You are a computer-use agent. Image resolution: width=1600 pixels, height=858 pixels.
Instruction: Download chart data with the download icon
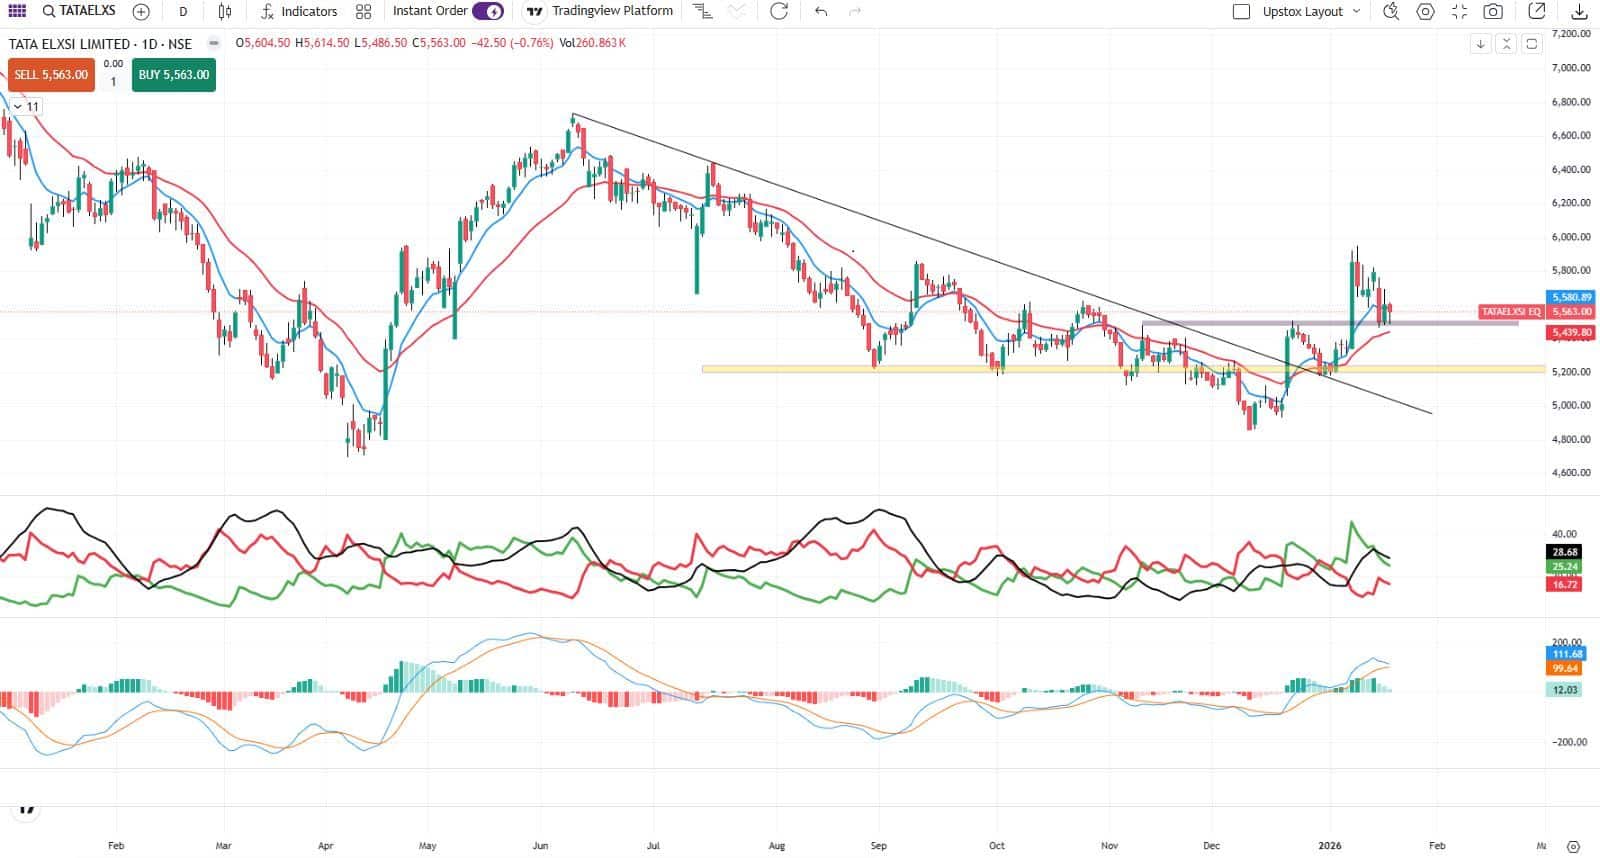[1579, 12]
